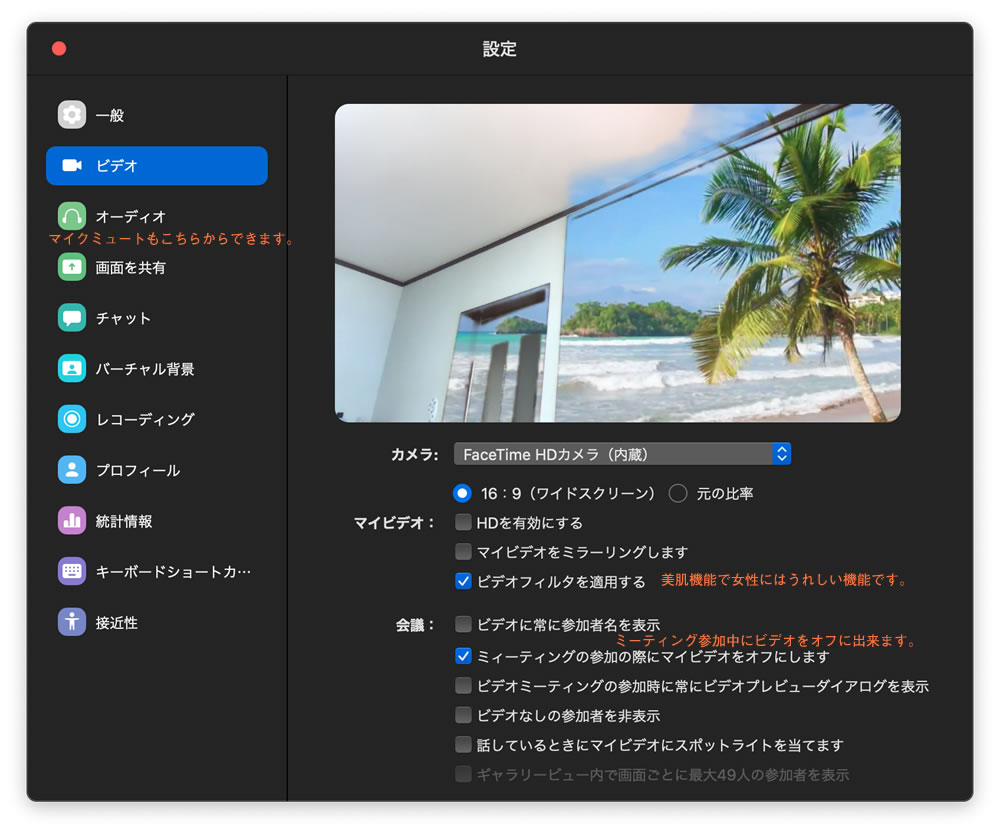Image resolution: width=1000 pixels, height=833 pixels.
Task: Click the beach camera preview image
Action: 617,263
